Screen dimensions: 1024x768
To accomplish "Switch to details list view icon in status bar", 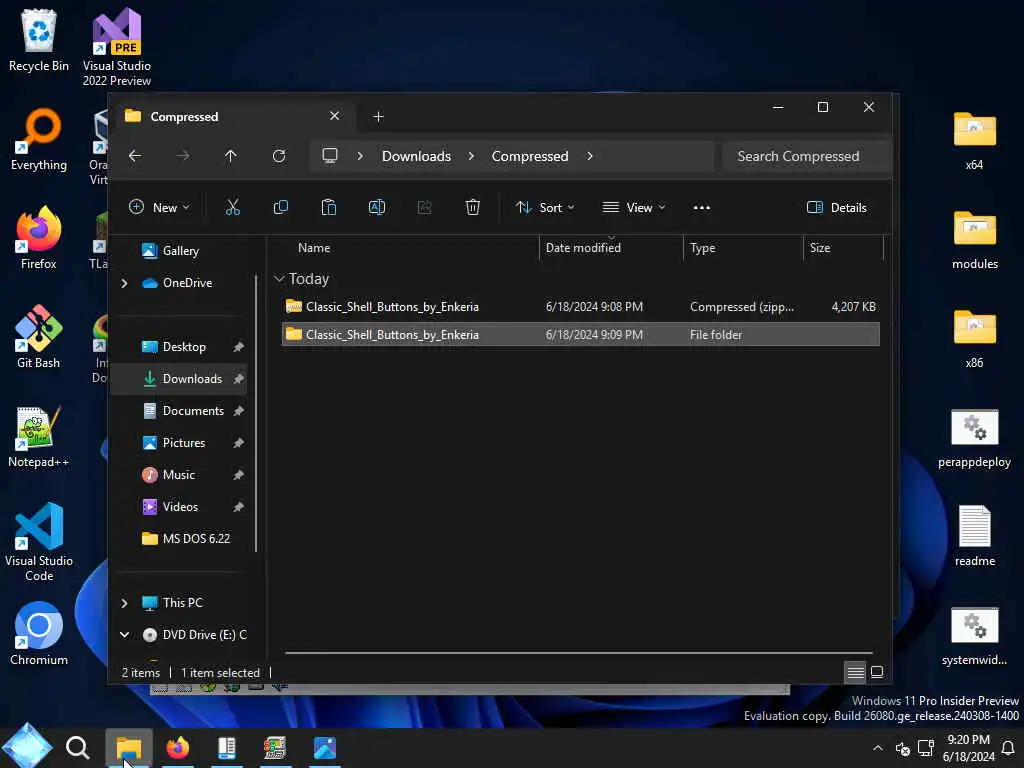I will pos(856,672).
